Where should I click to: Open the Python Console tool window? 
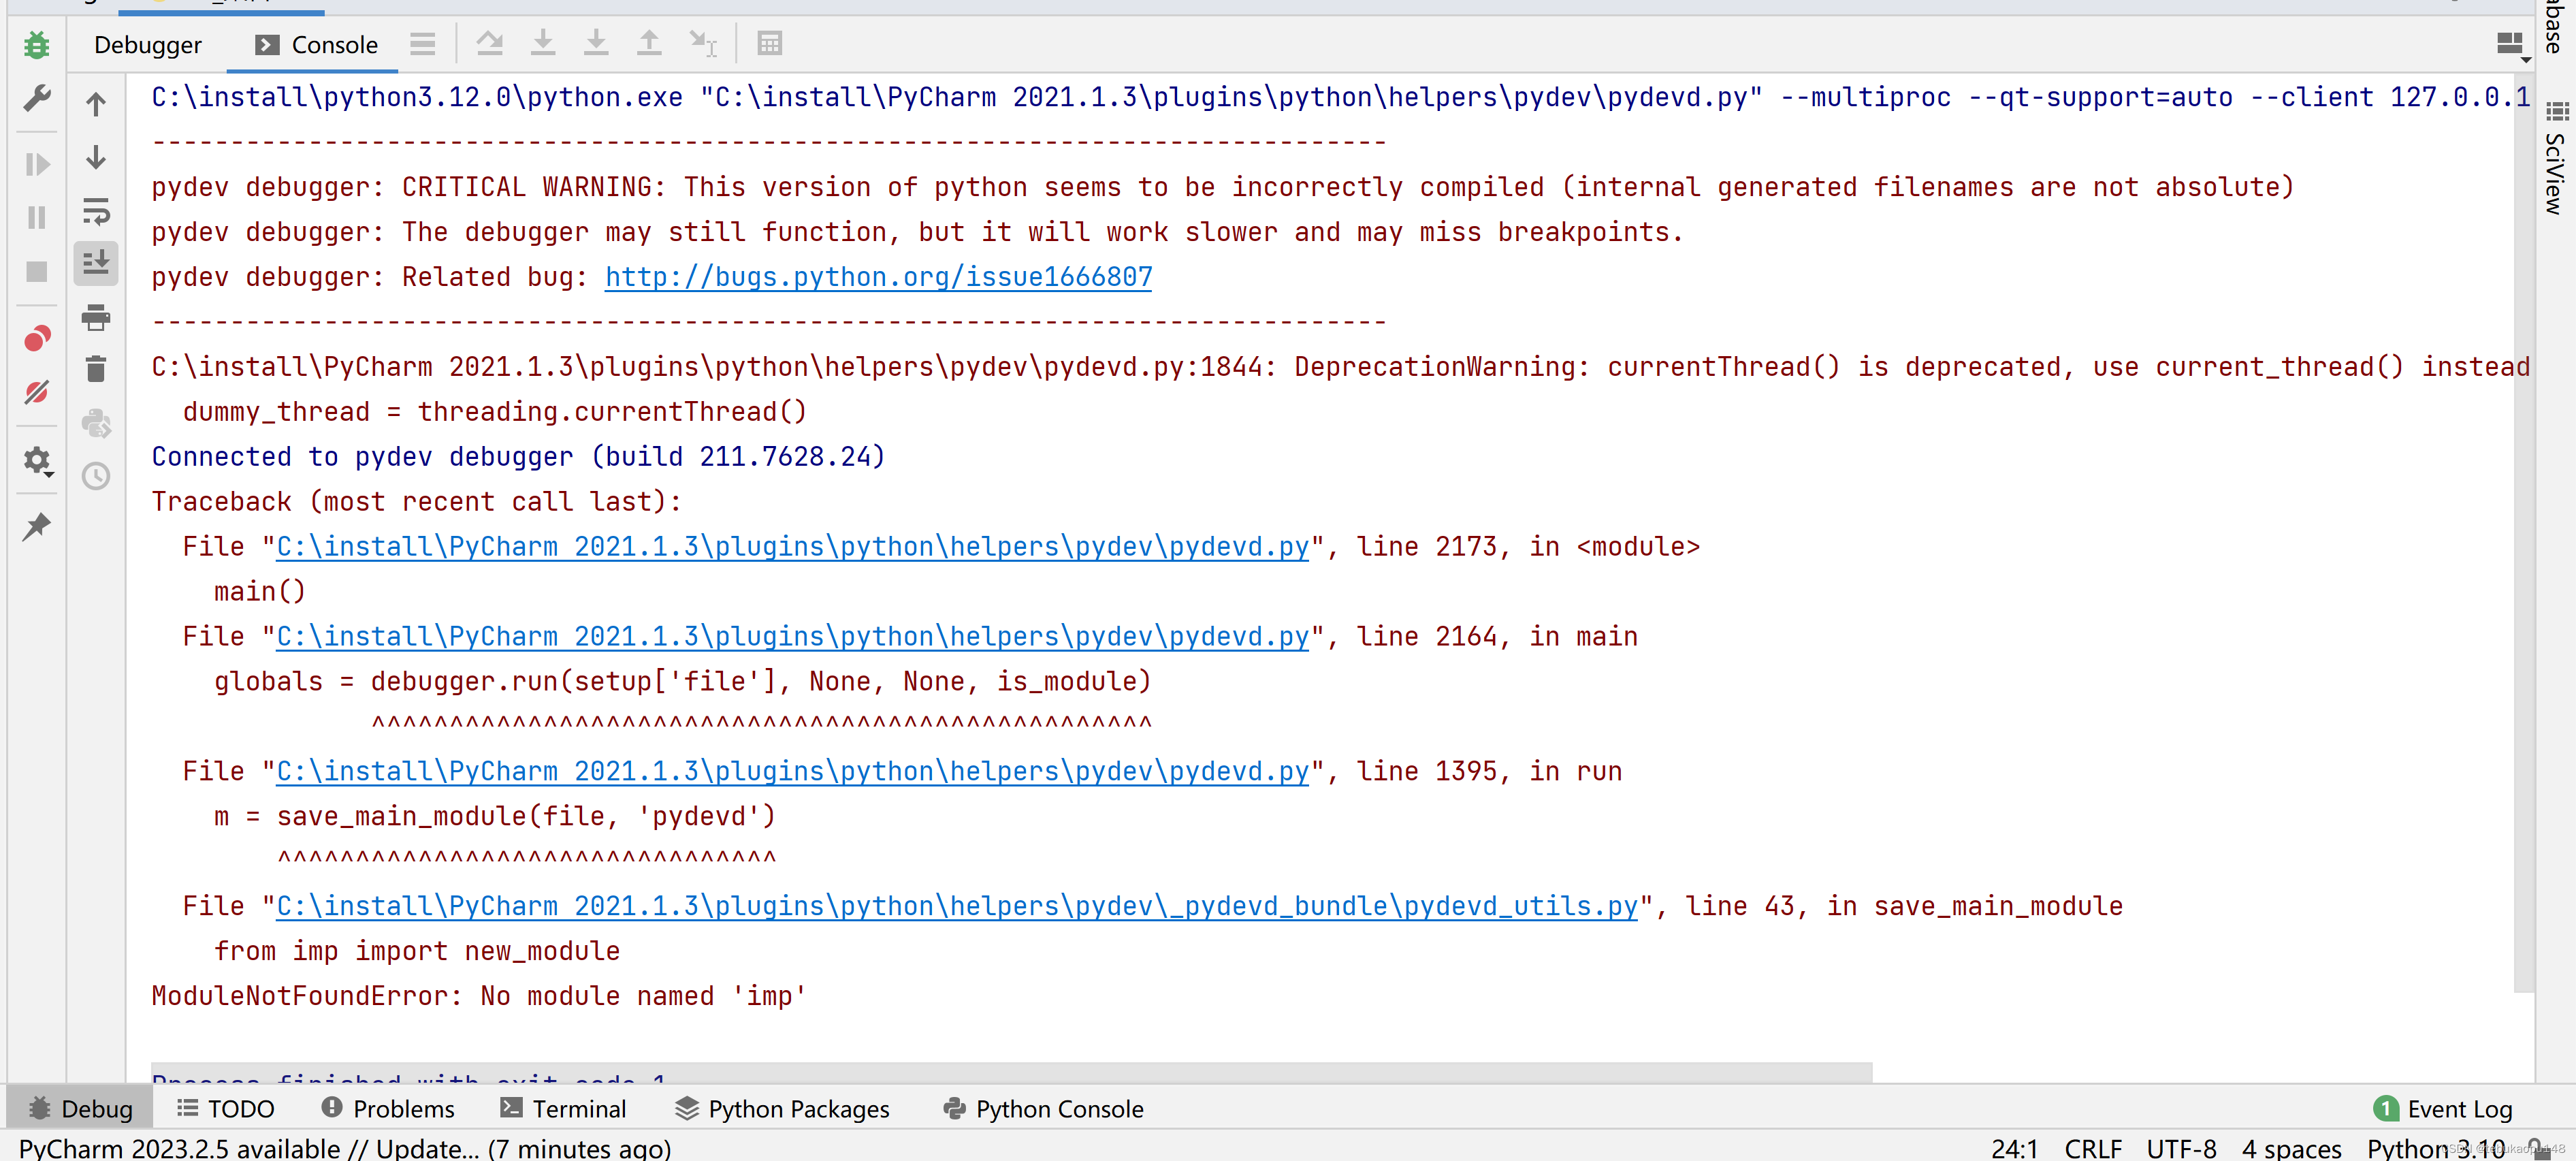(x=1043, y=1108)
